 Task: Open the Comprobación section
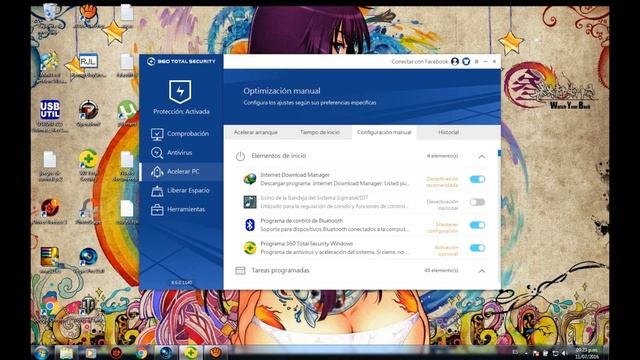(180, 134)
